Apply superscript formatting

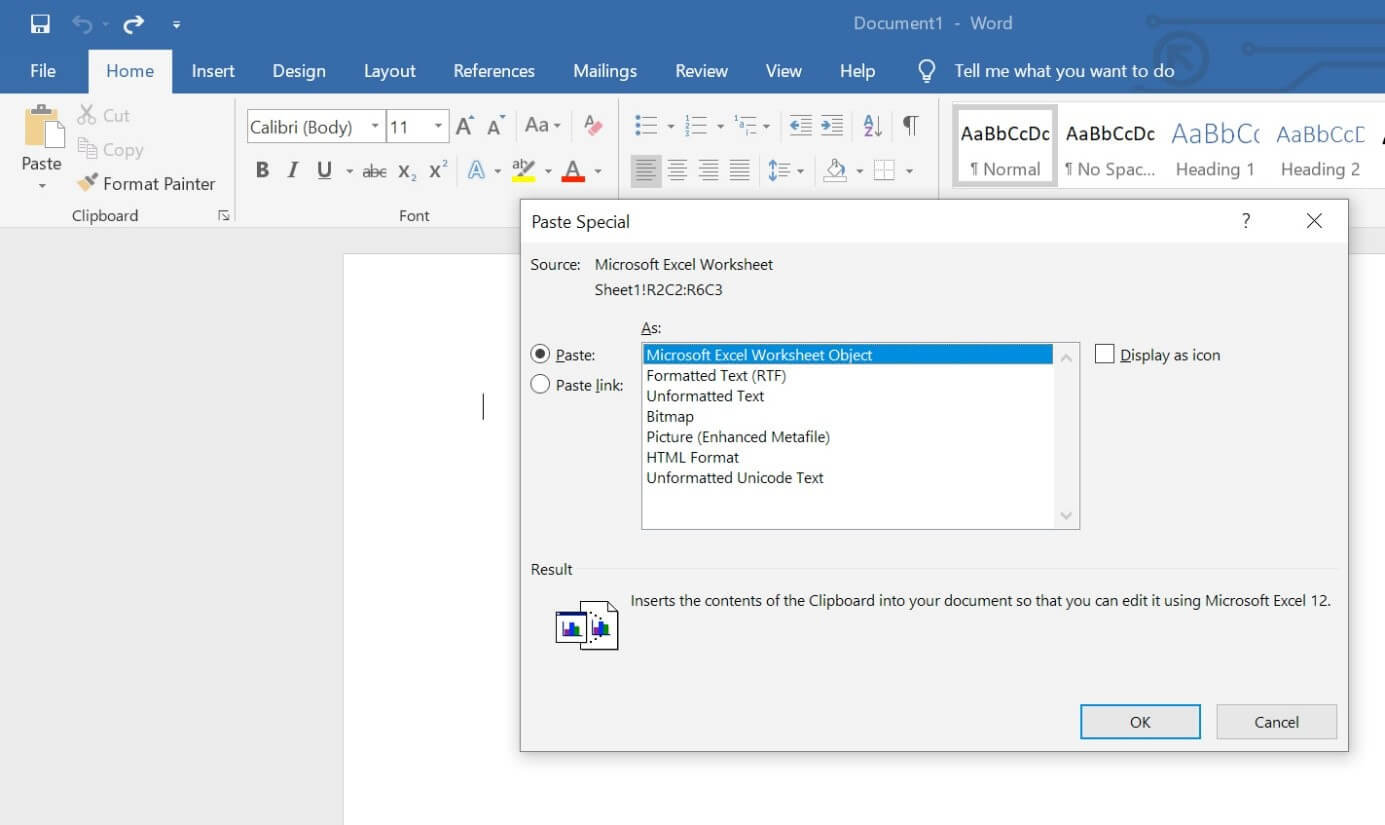tap(436, 170)
